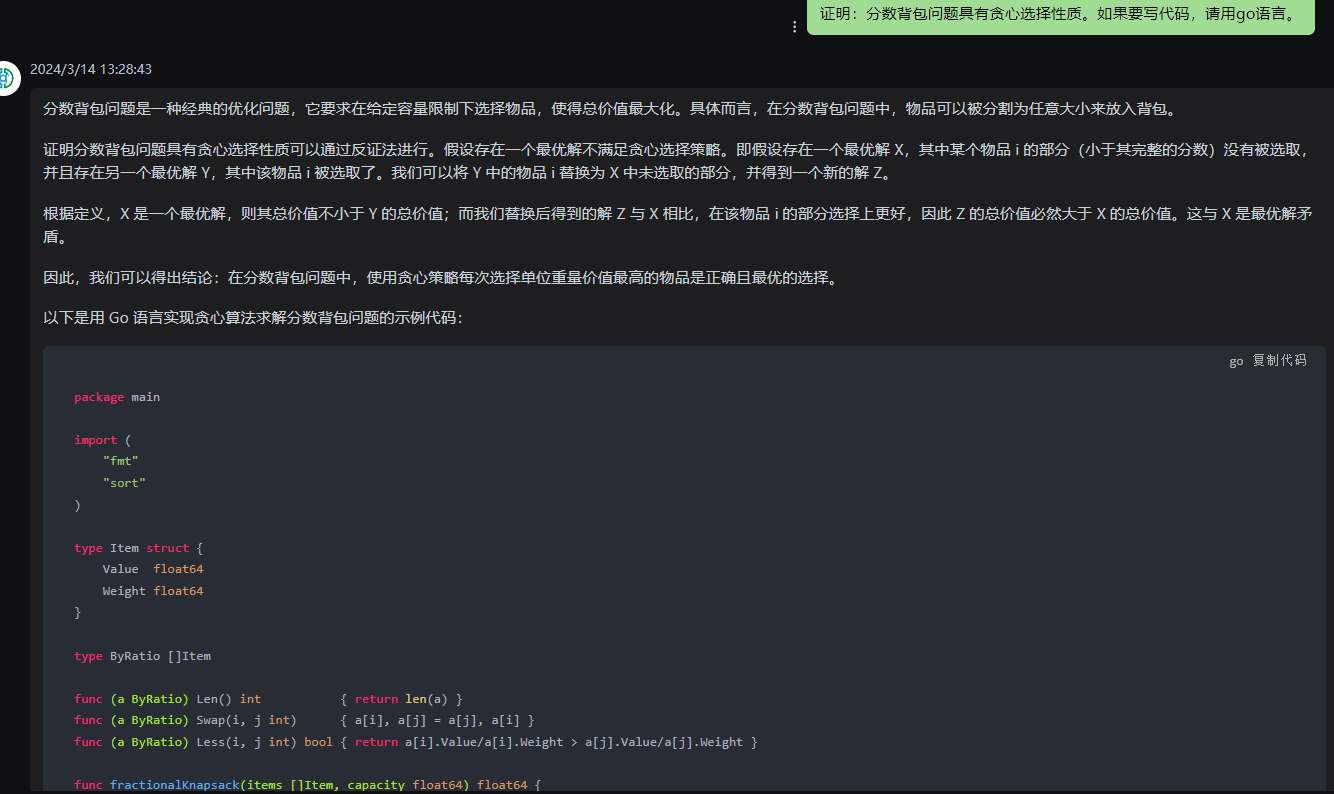Click code line type Item struct {
The image size is (1334, 794).
[138, 548]
